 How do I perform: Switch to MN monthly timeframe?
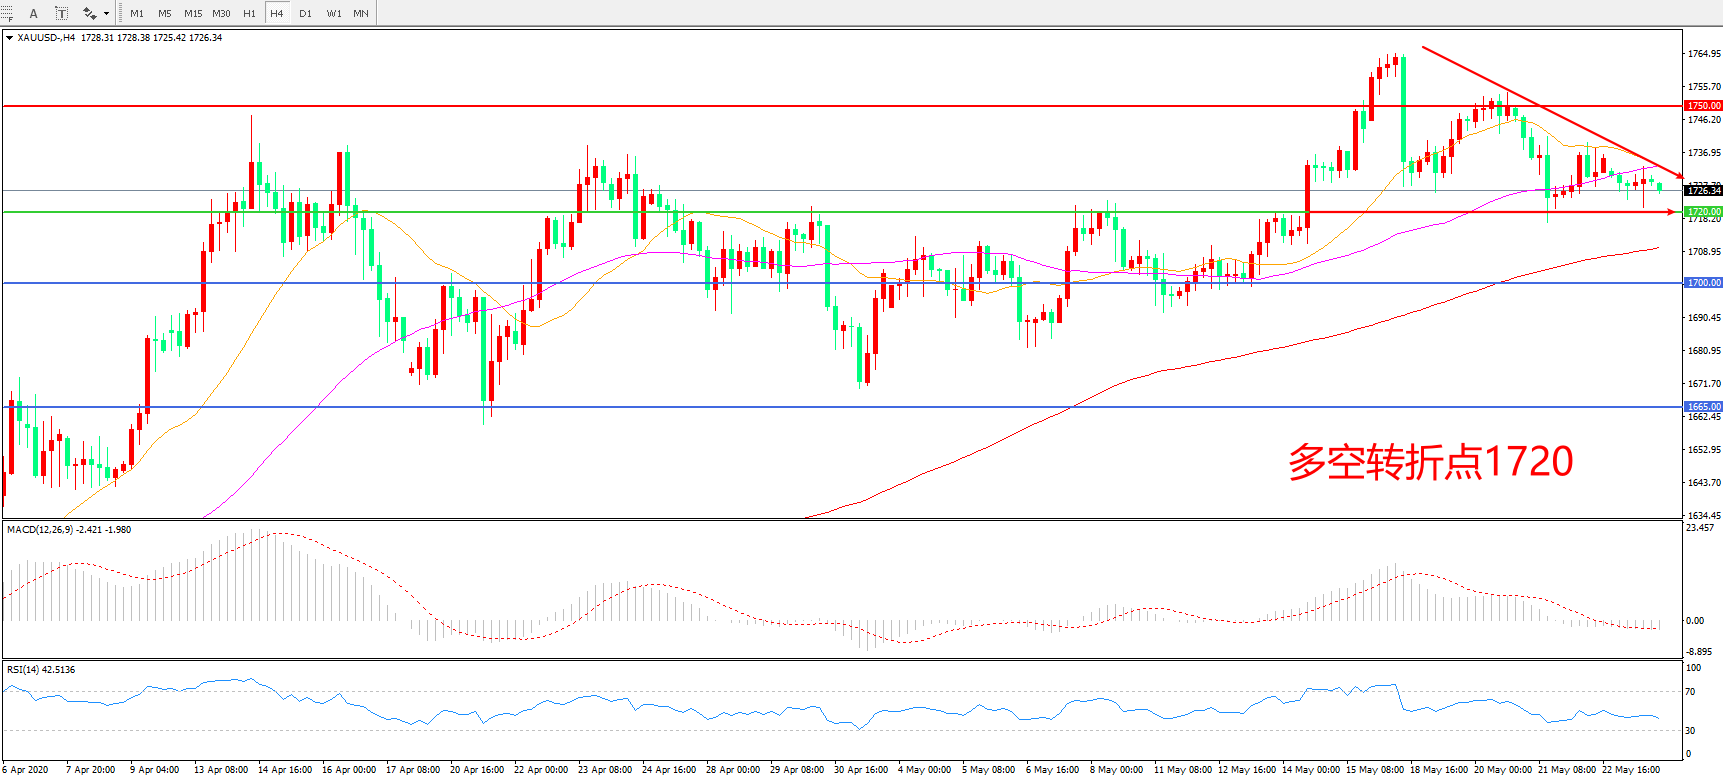[x=361, y=13]
